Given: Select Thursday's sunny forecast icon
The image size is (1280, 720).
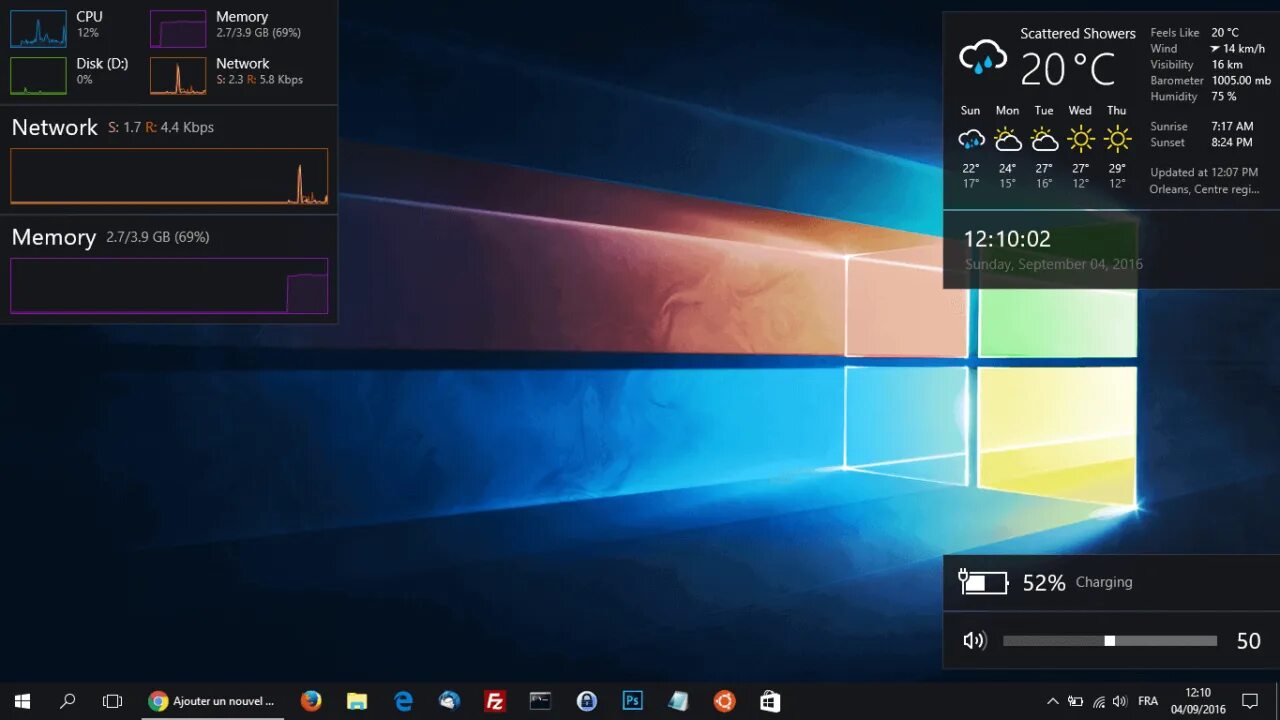Looking at the screenshot, I should tap(1117, 139).
